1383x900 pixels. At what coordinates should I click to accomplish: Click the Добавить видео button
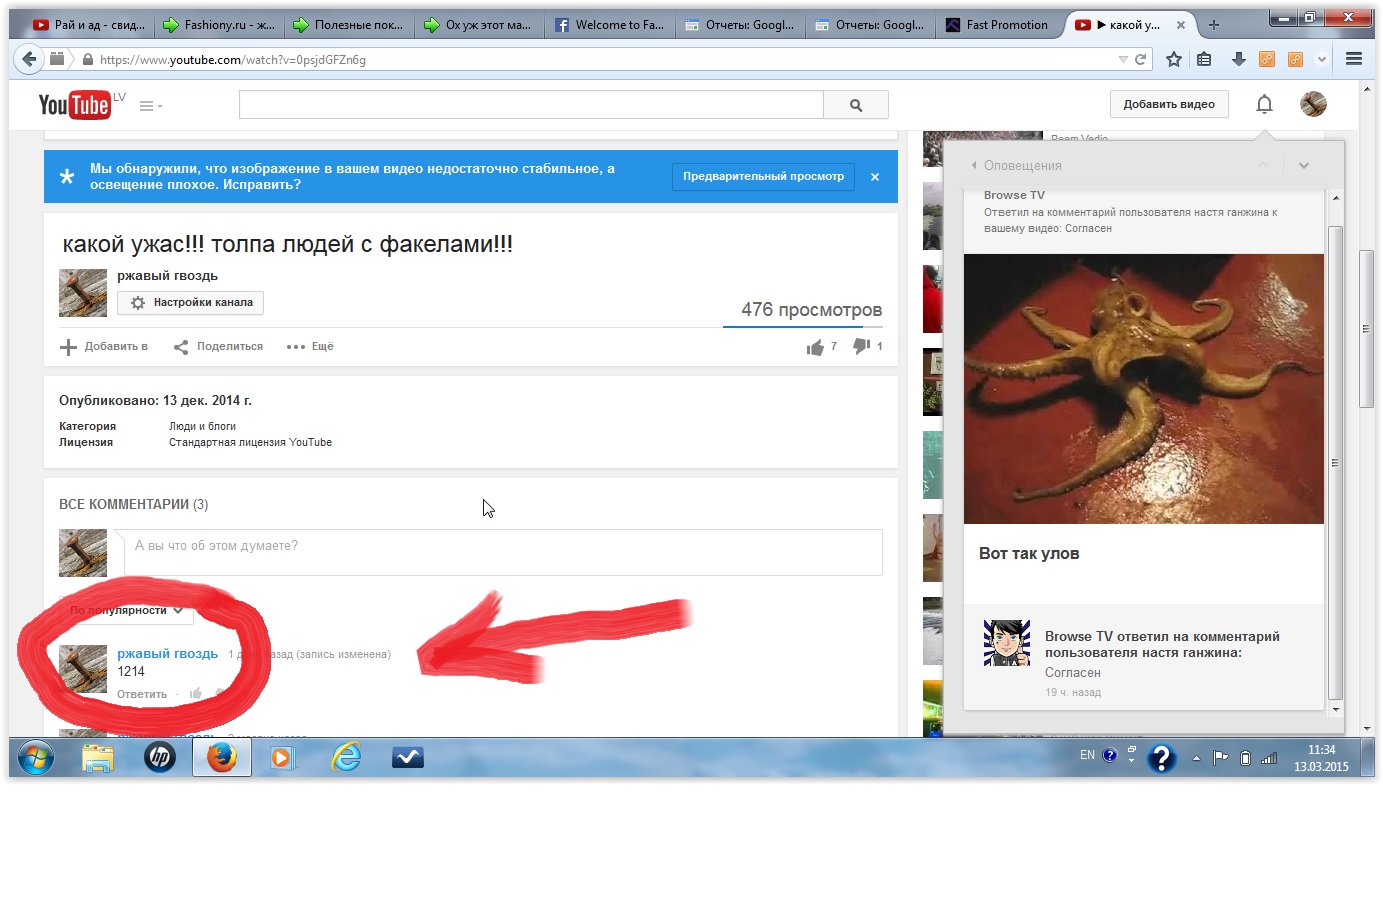pyautogui.click(x=1169, y=104)
